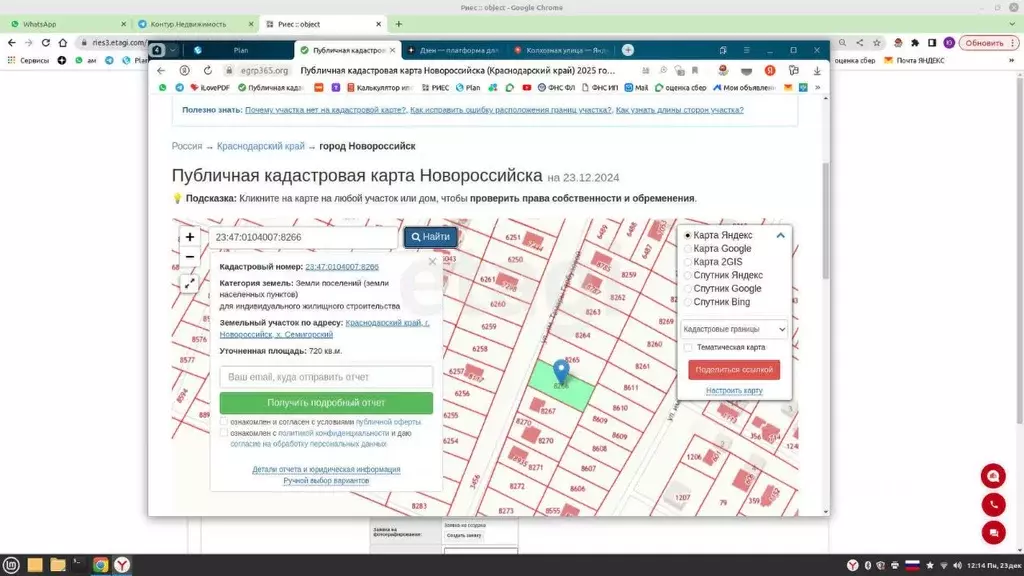Open Краснодарский край breadcrumb link

click(x=261, y=146)
